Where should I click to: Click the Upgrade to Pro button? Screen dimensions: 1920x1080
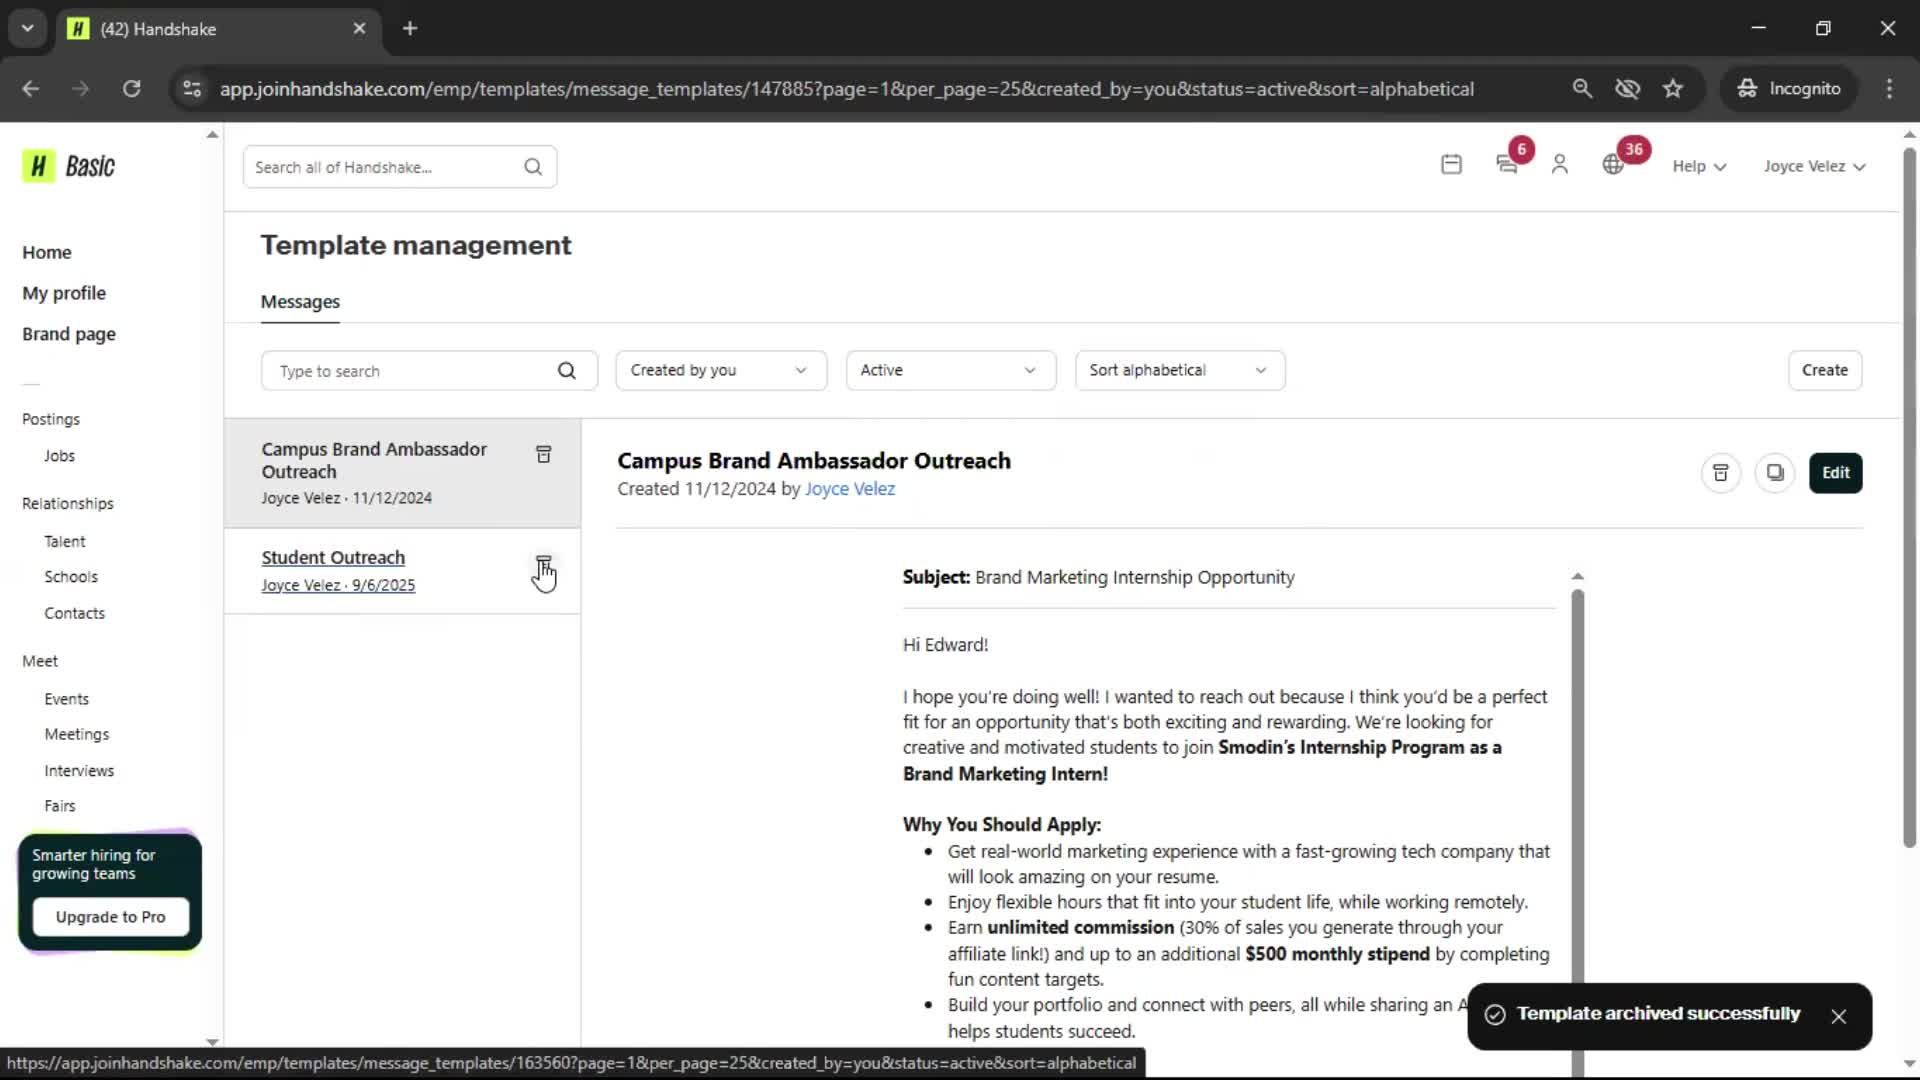(111, 917)
